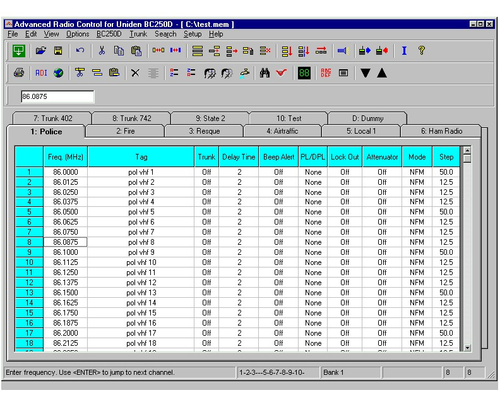
Task: Click the blue flashlight icon
Action: (x=342, y=51)
